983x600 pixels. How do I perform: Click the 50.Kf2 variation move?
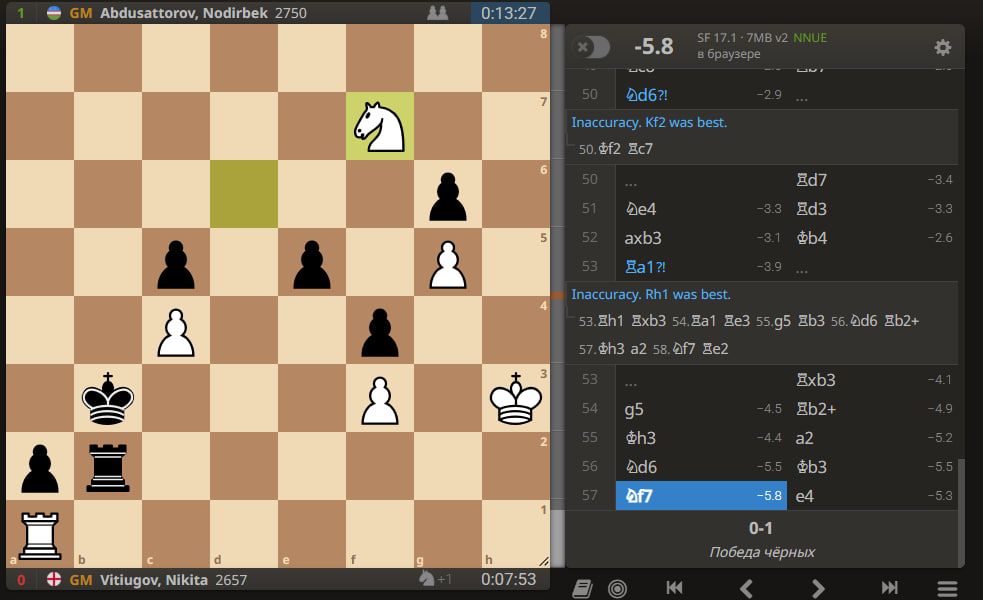click(600, 149)
